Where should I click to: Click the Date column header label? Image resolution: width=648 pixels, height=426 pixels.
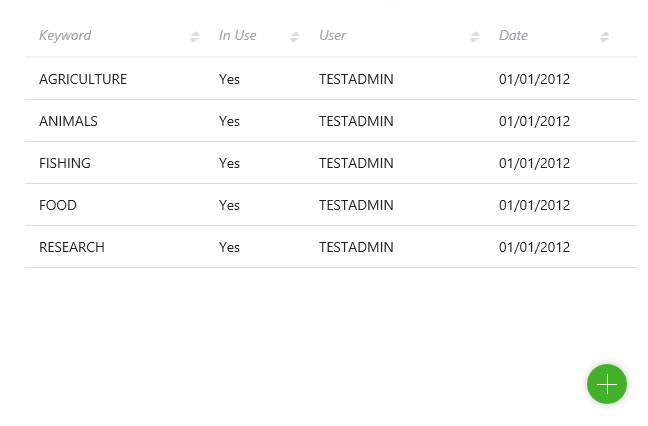tap(513, 36)
